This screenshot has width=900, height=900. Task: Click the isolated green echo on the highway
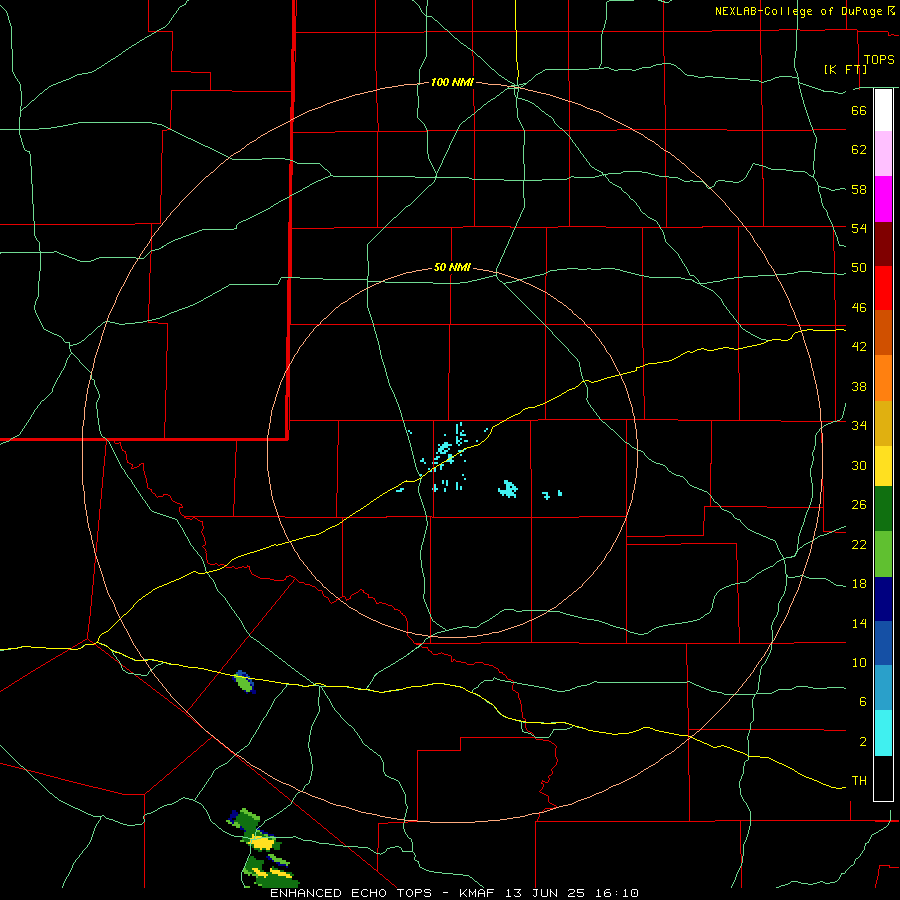click(x=244, y=682)
